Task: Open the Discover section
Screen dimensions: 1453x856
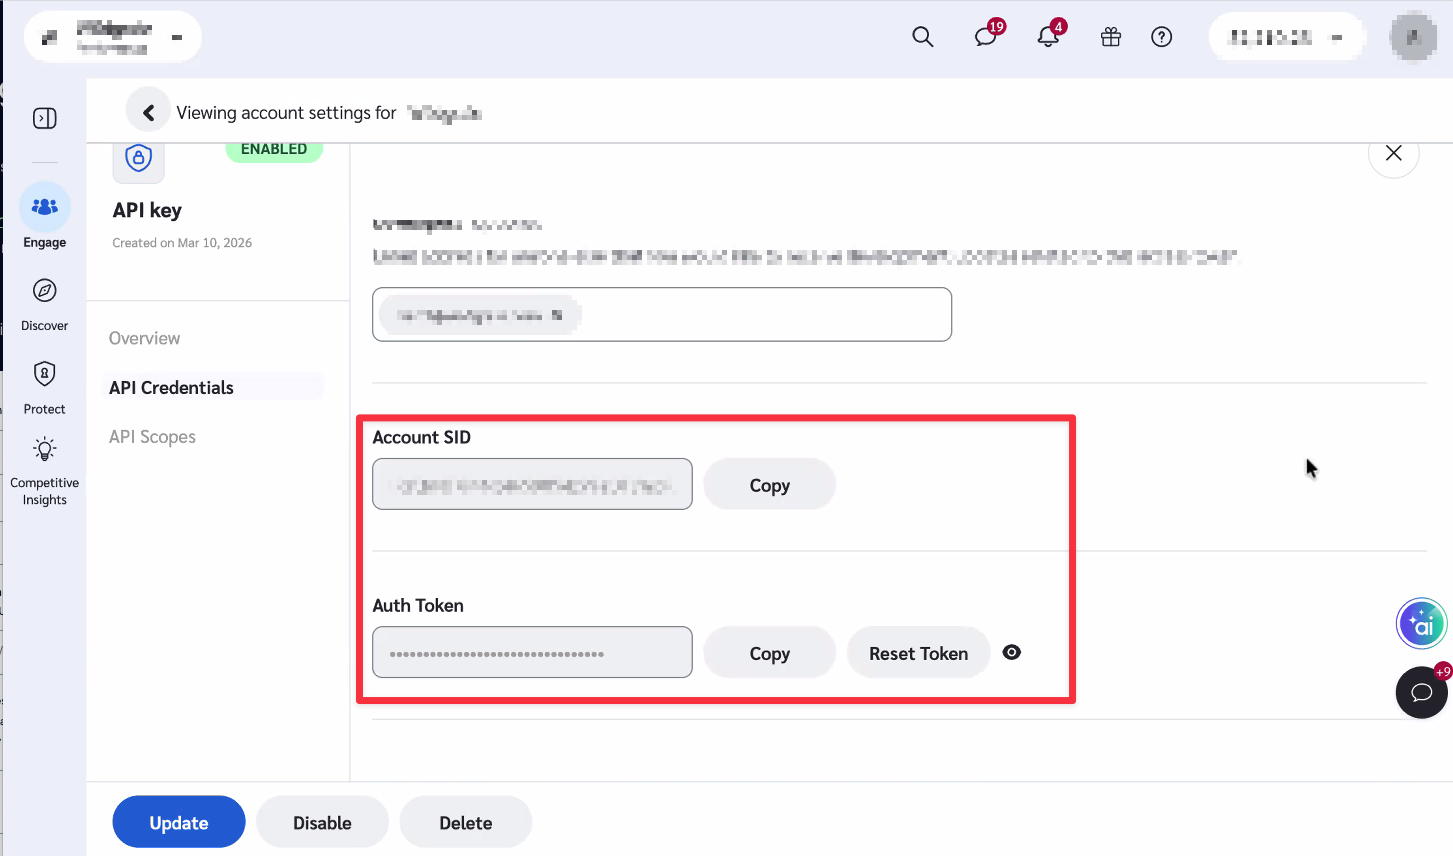Action: pos(45,305)
